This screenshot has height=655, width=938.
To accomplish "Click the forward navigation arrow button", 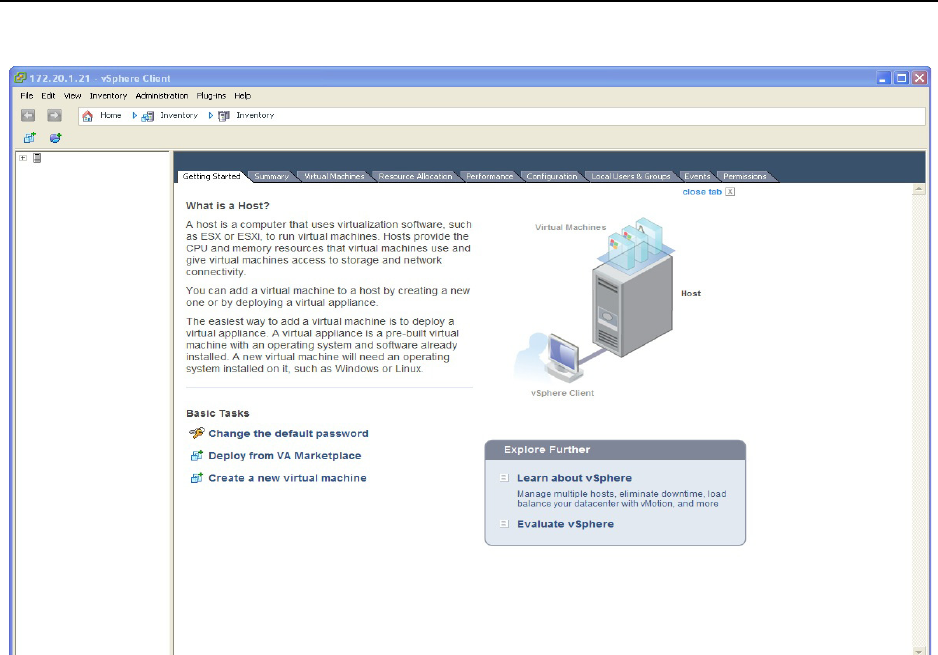I will click(54, 115).
